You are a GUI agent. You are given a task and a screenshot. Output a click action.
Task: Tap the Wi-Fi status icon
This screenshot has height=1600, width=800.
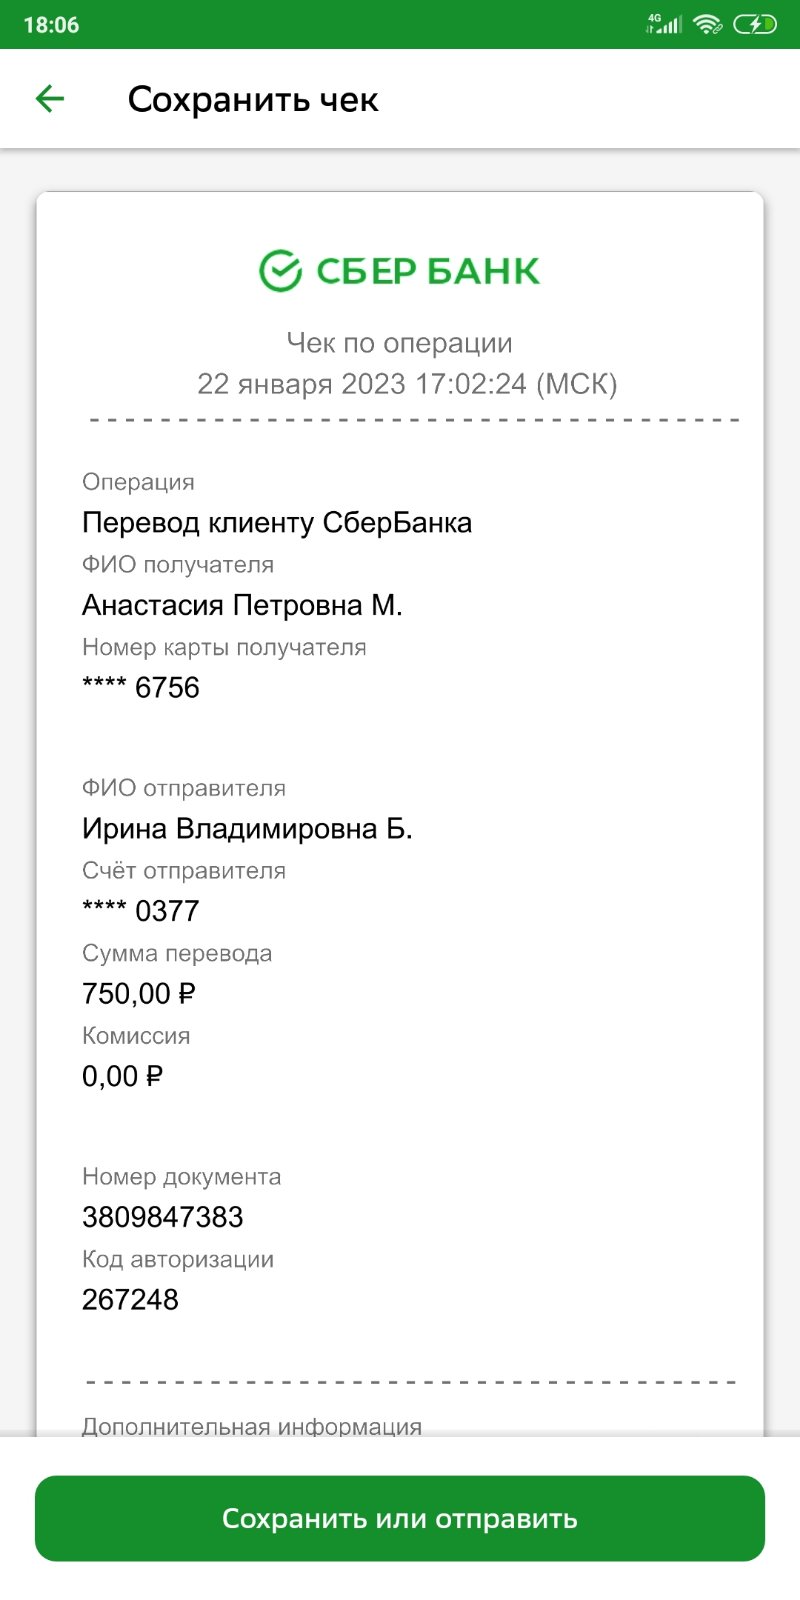click(x=708, y=24)
